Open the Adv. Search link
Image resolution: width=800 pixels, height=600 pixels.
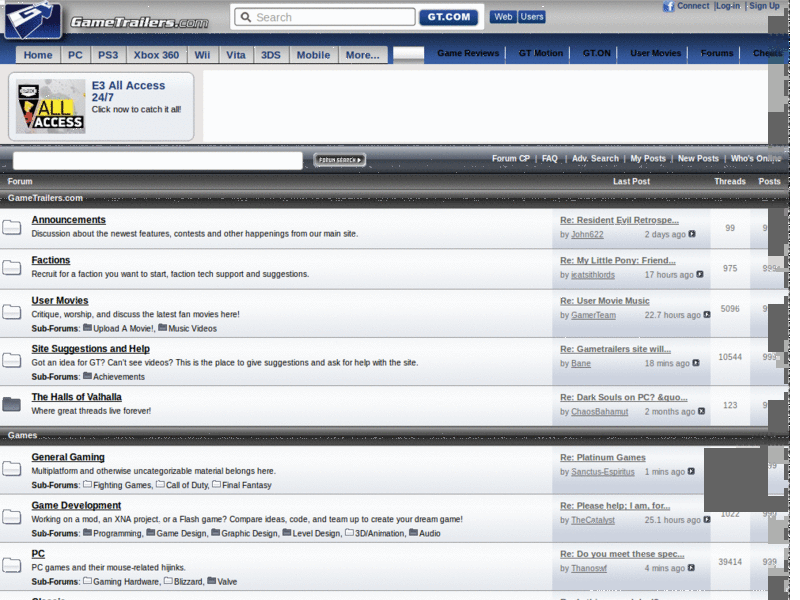pyautogui.click(x=595, y=159)
